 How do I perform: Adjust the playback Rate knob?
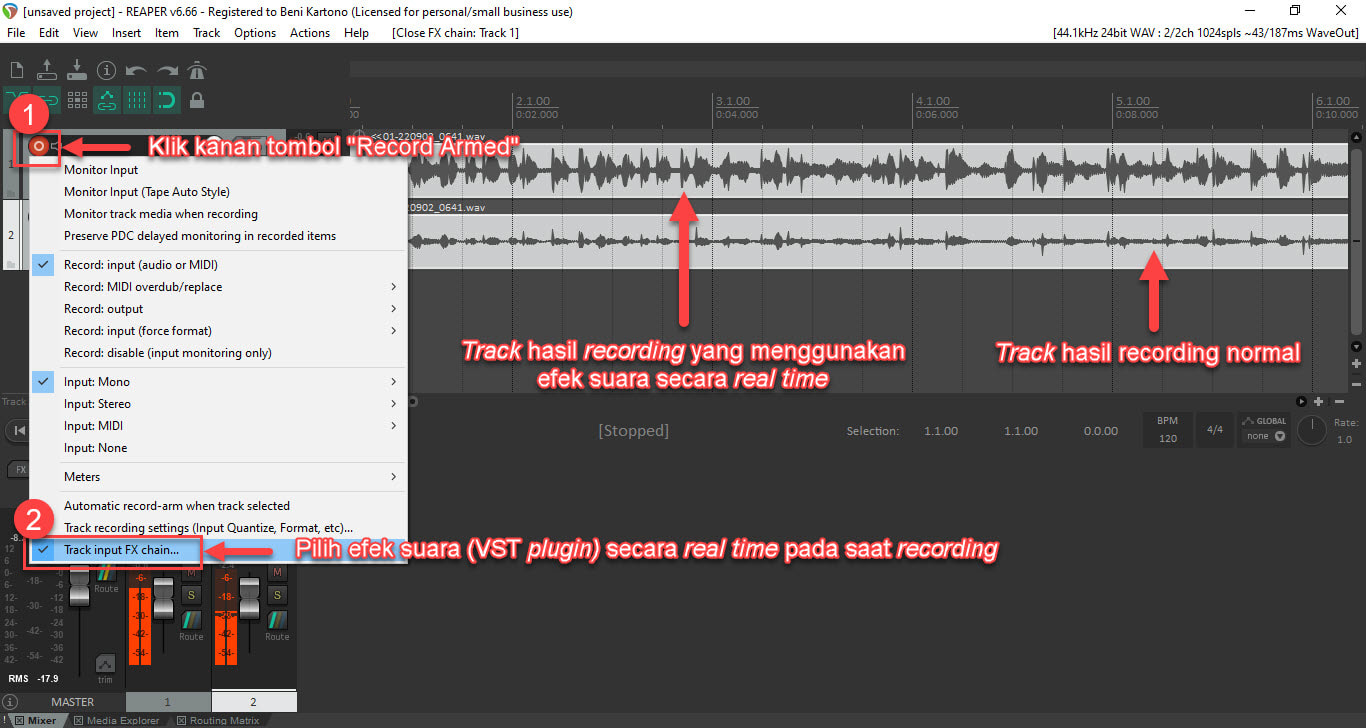click(x=1313, y=430)
